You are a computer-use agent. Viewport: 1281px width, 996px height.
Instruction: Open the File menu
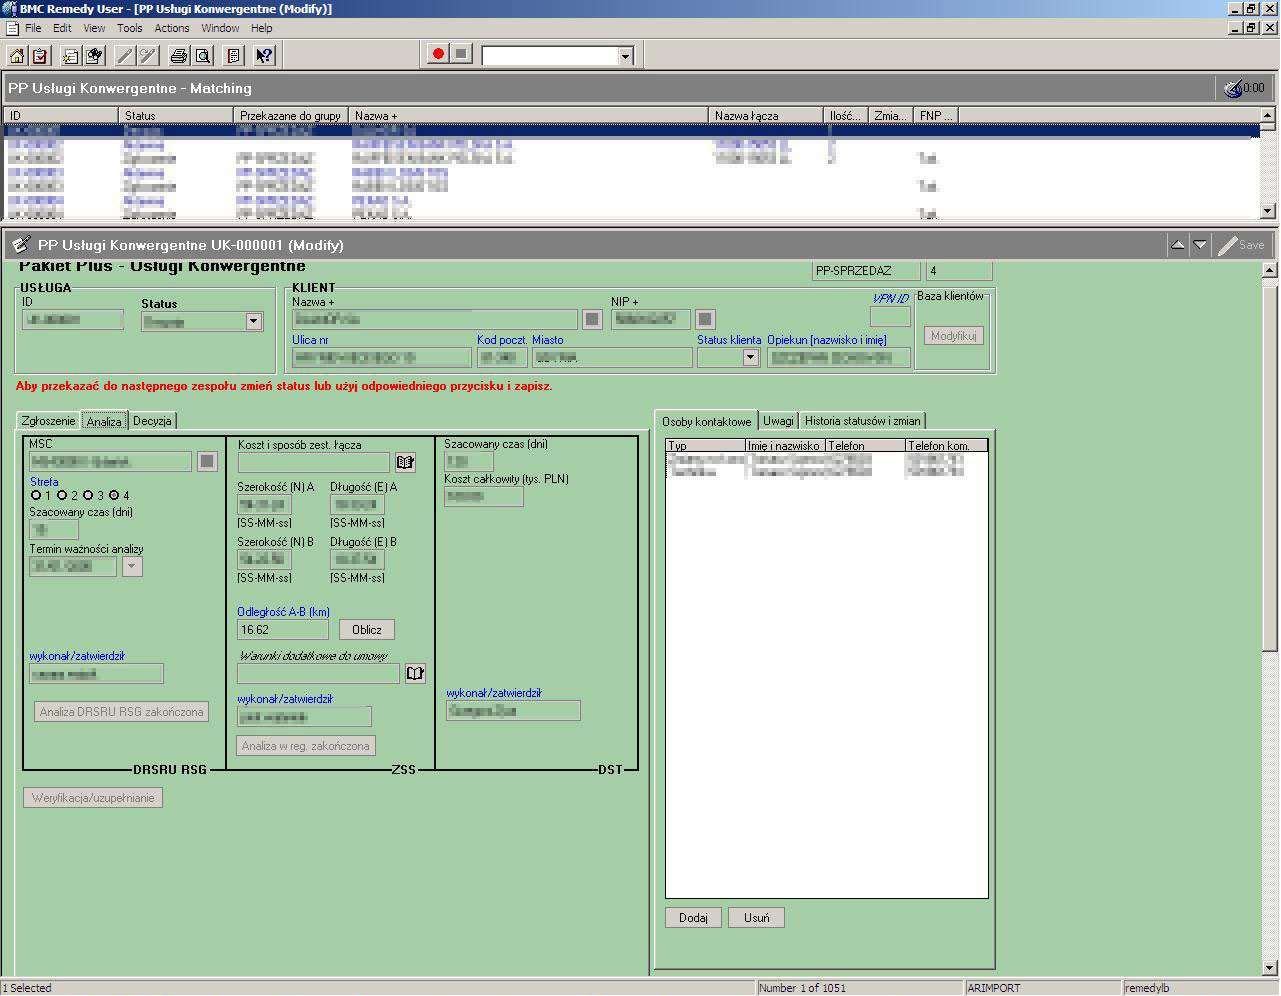coord(33,28)
